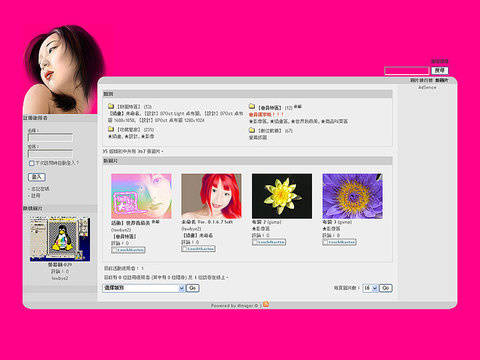Tick the auto-login checkbox under the password field
Screen dimensions: 480x360
pos(31,163)
